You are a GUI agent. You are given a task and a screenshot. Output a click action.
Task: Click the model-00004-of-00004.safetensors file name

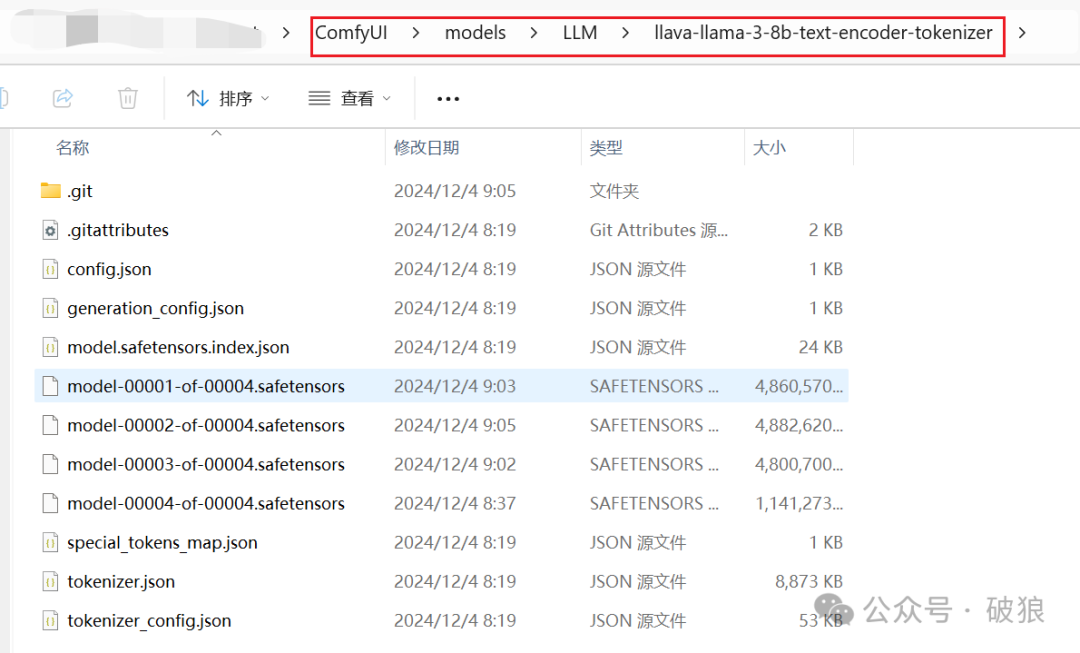tap(206, 504)
